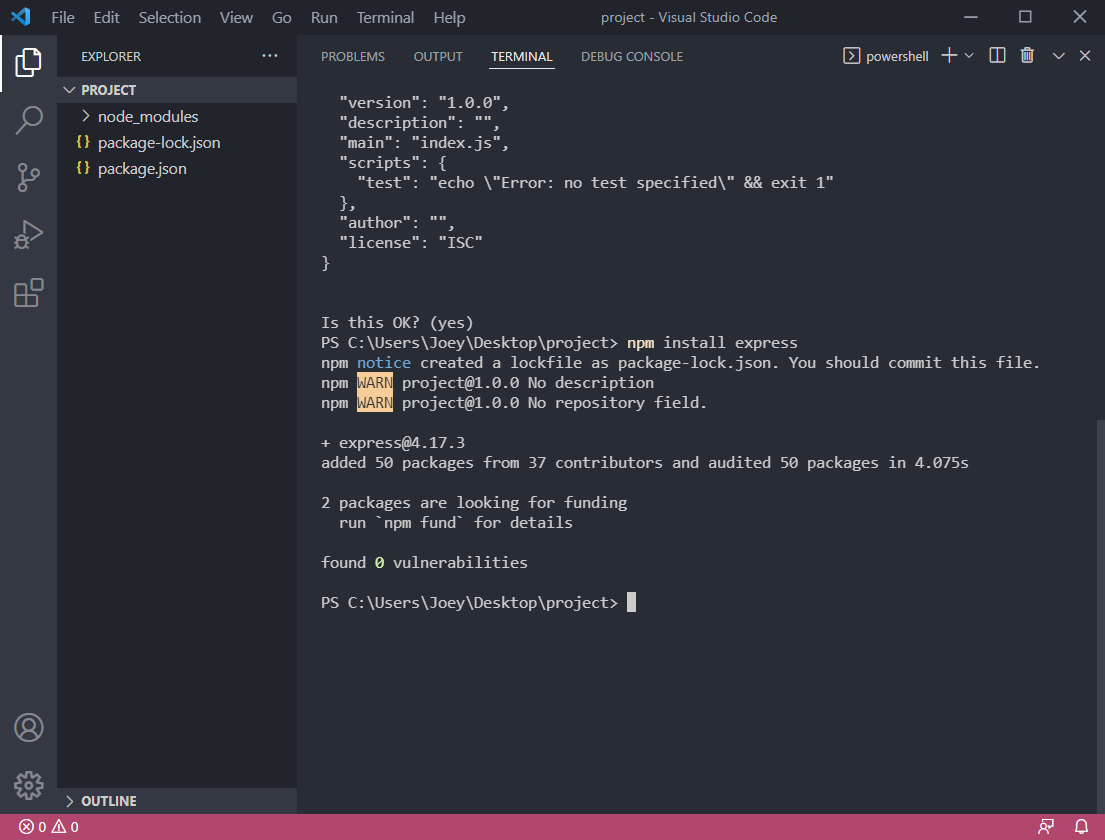Minimize the VS Code window
The image size is (1105, 840).
pos(971,17)
